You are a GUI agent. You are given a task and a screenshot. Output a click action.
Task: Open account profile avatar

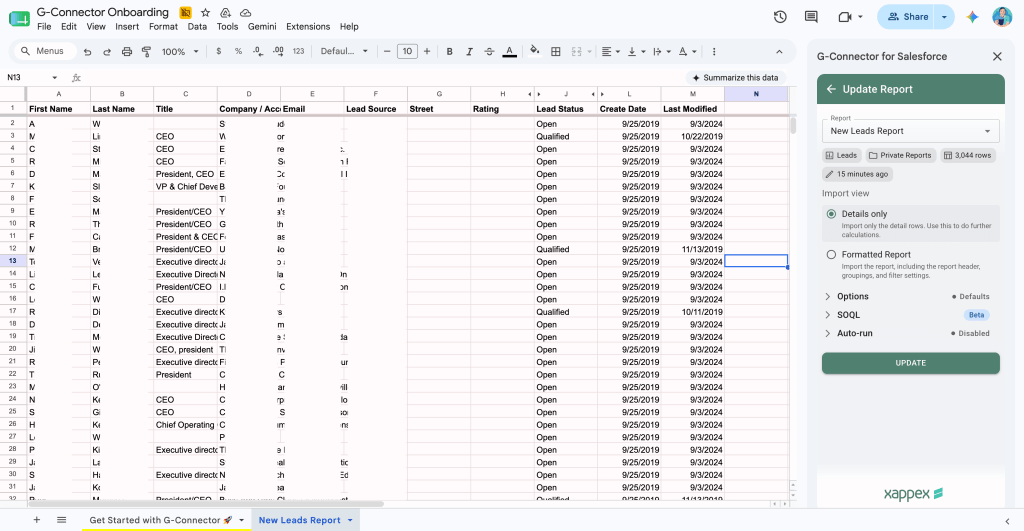1002,17
